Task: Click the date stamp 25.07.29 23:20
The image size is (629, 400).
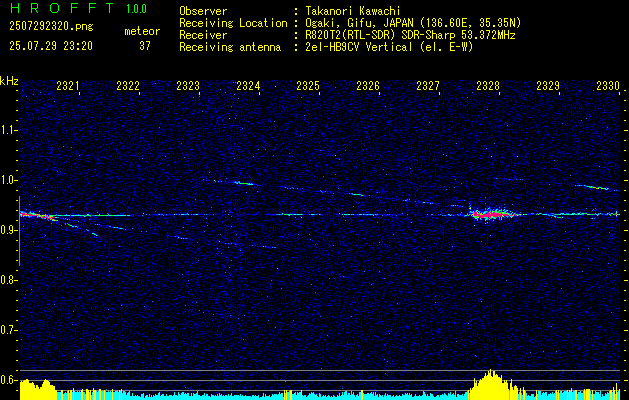Action: (51, 46)
